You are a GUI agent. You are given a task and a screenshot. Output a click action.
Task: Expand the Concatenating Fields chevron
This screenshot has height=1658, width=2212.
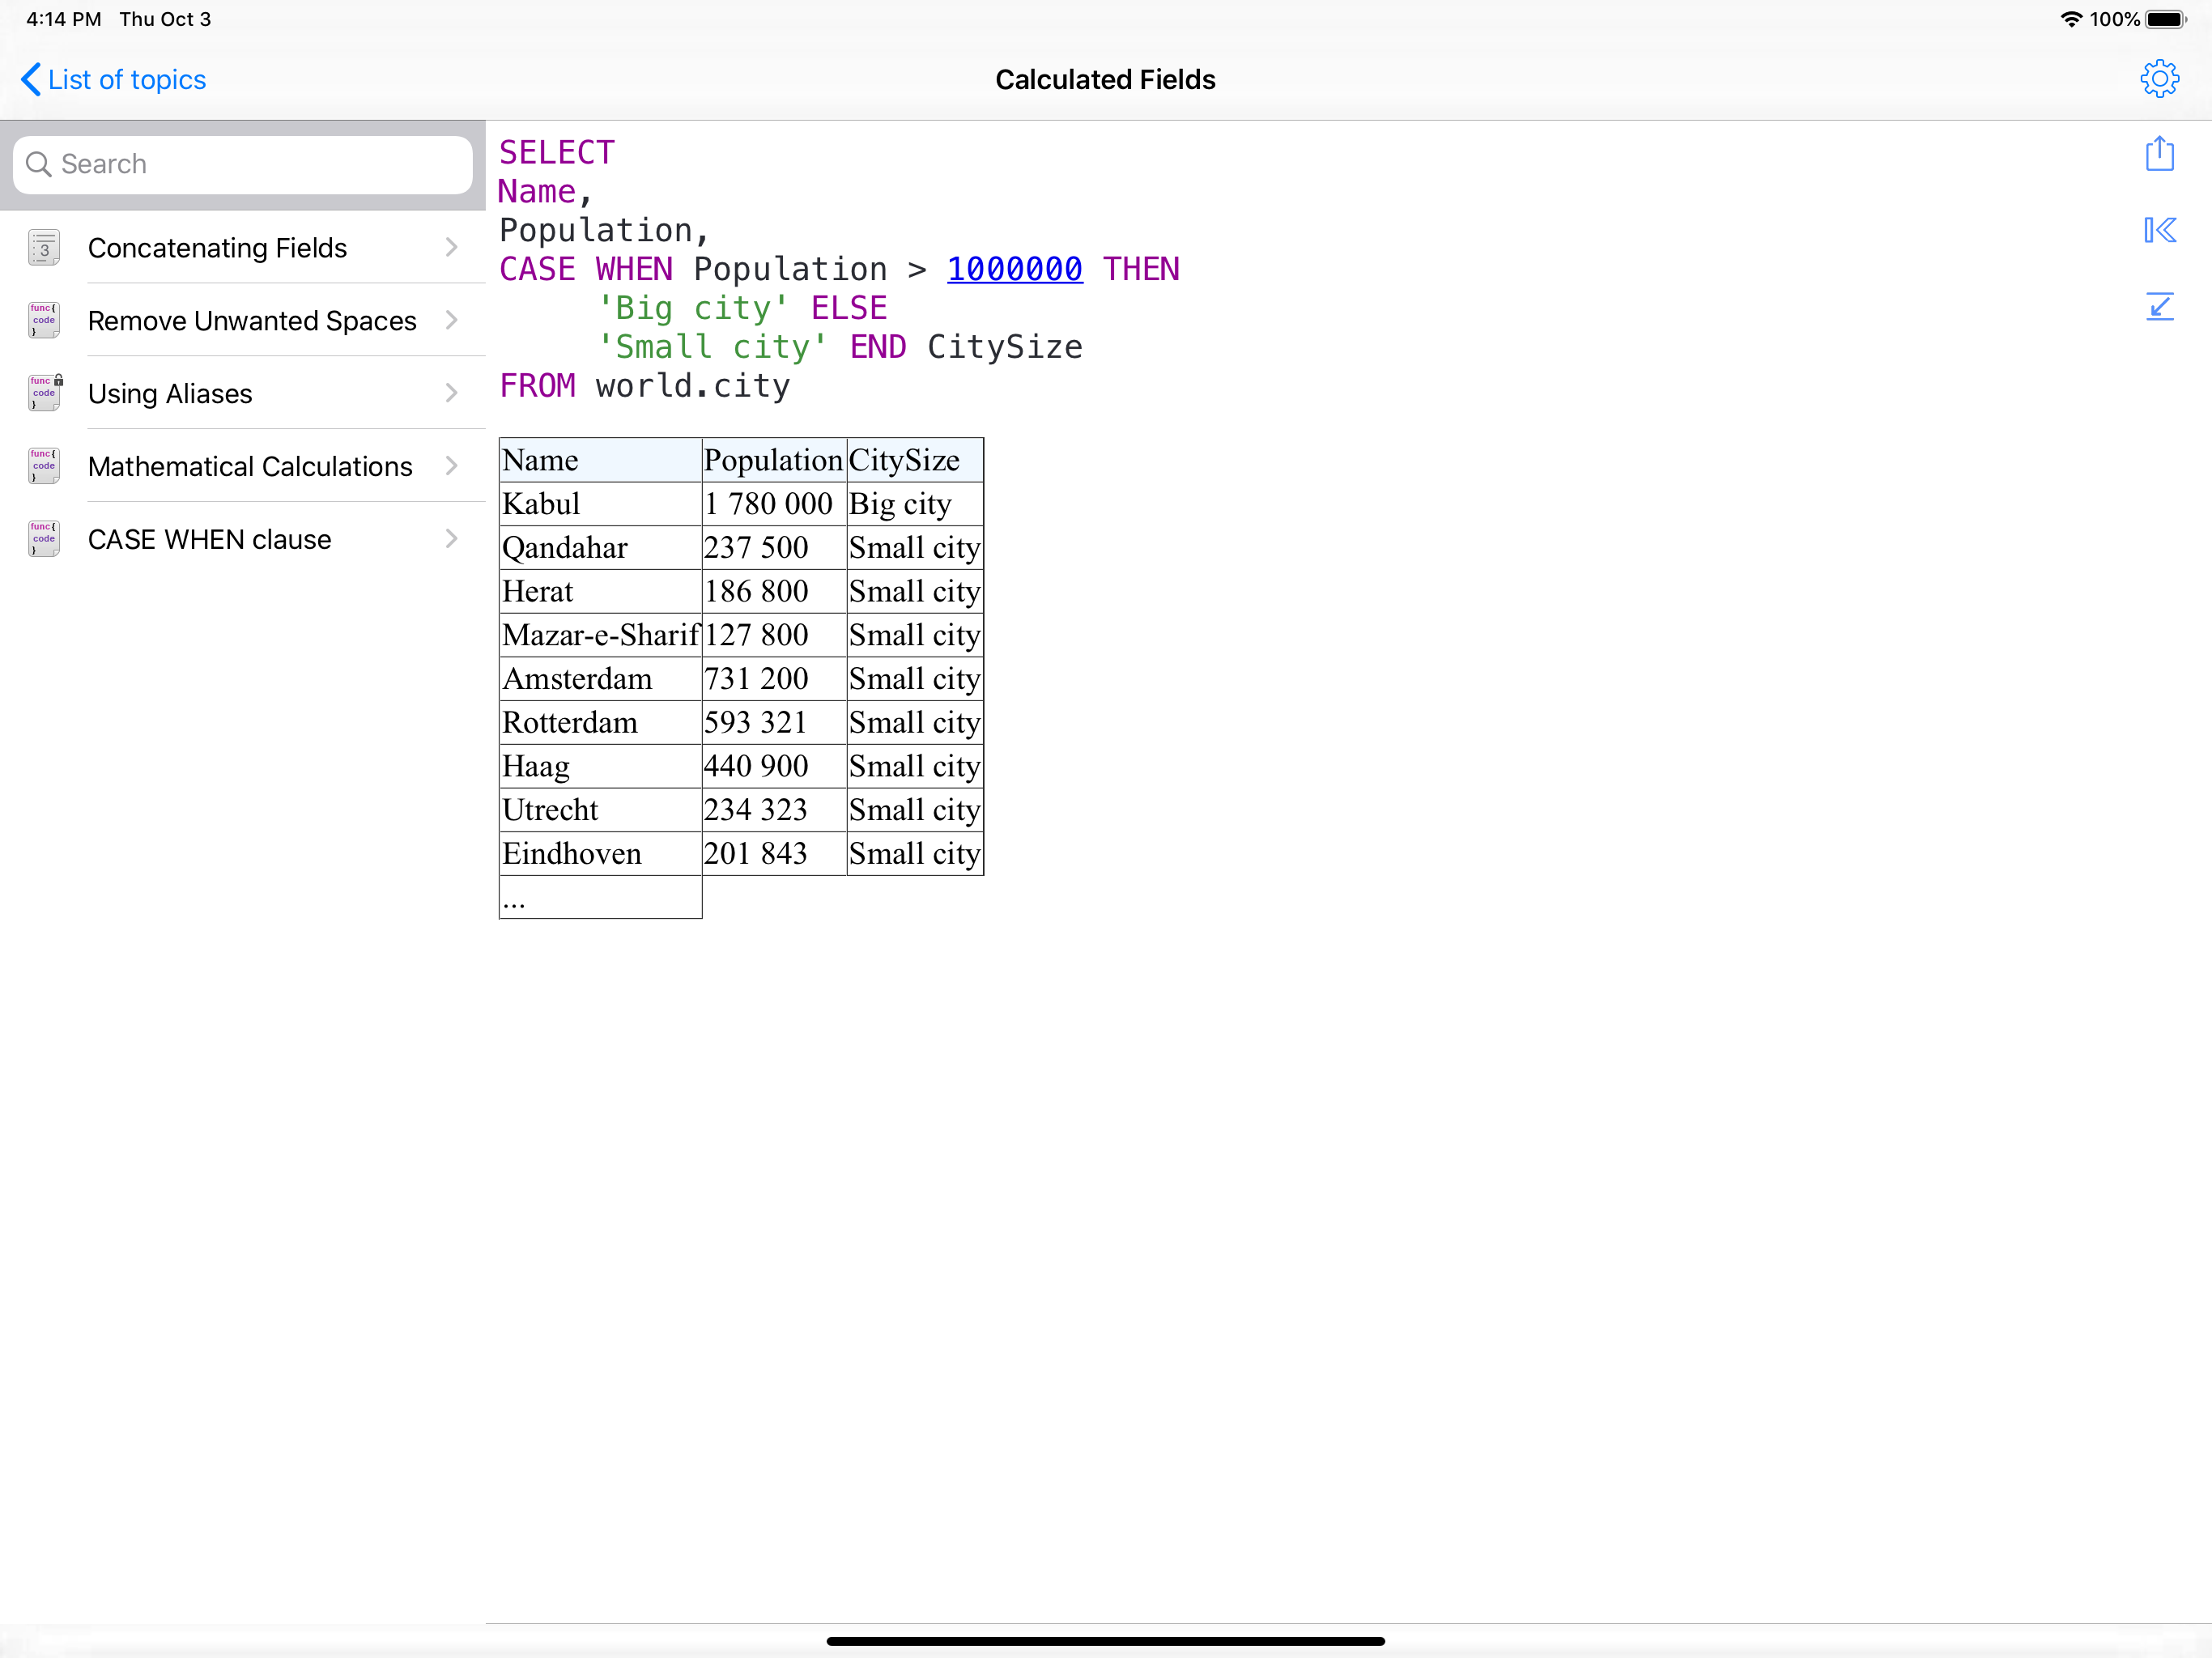(451, 247)
